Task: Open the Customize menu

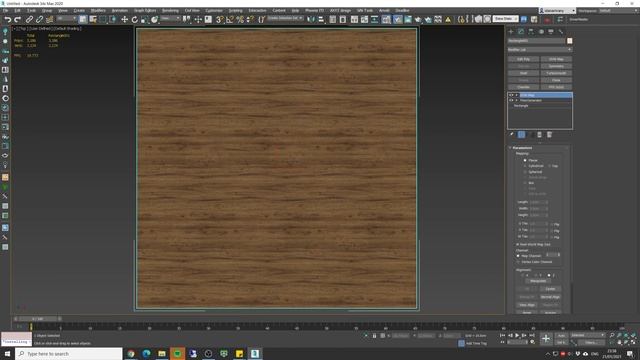Action: pyautogui.click(x=214, y=11)
